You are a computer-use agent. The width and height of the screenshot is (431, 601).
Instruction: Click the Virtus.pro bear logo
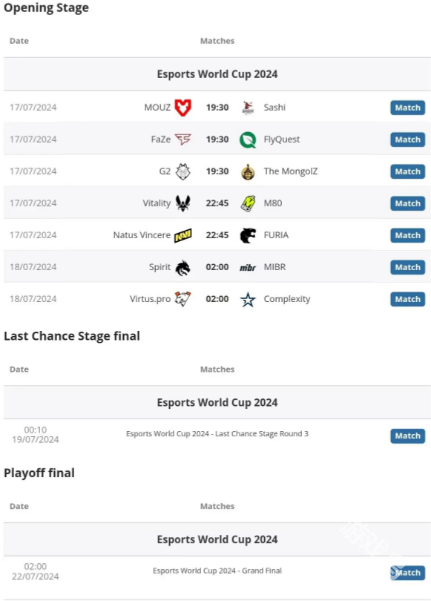click(183, 299)
